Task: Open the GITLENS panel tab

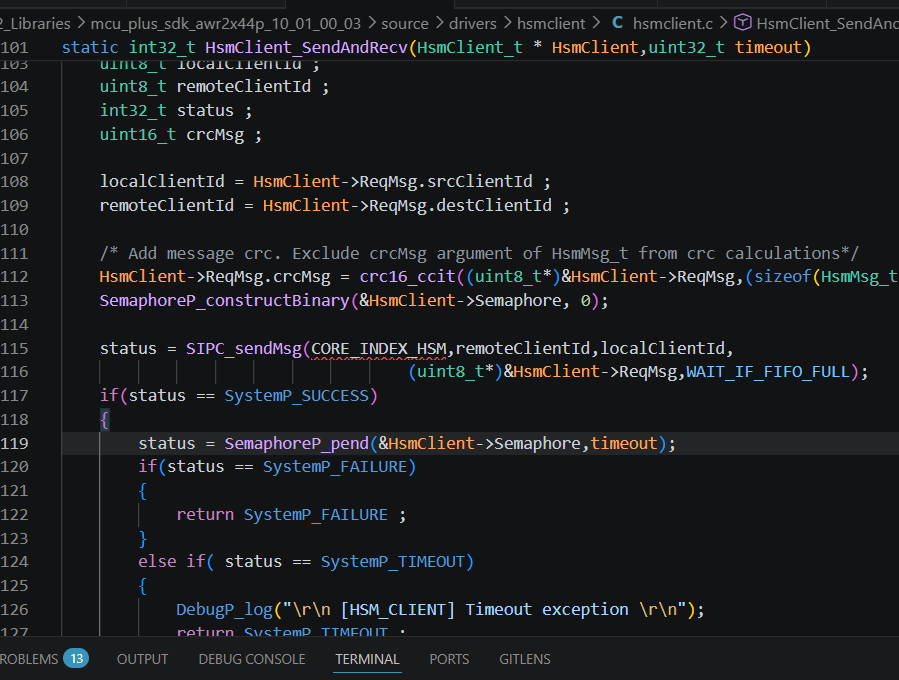Action: 525,659
